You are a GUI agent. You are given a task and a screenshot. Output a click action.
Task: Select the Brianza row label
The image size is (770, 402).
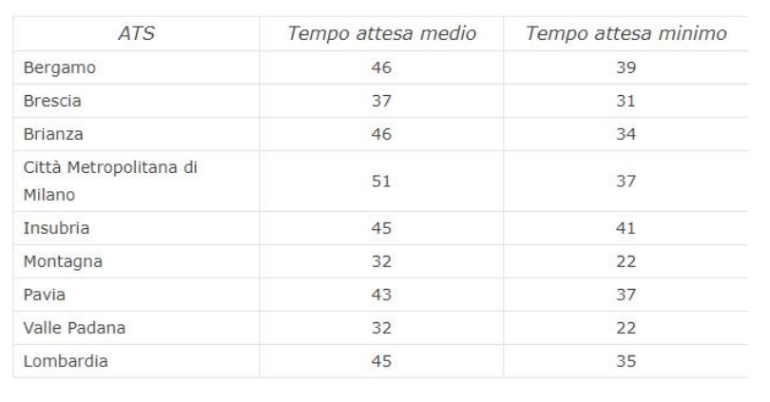click(52, 133)
